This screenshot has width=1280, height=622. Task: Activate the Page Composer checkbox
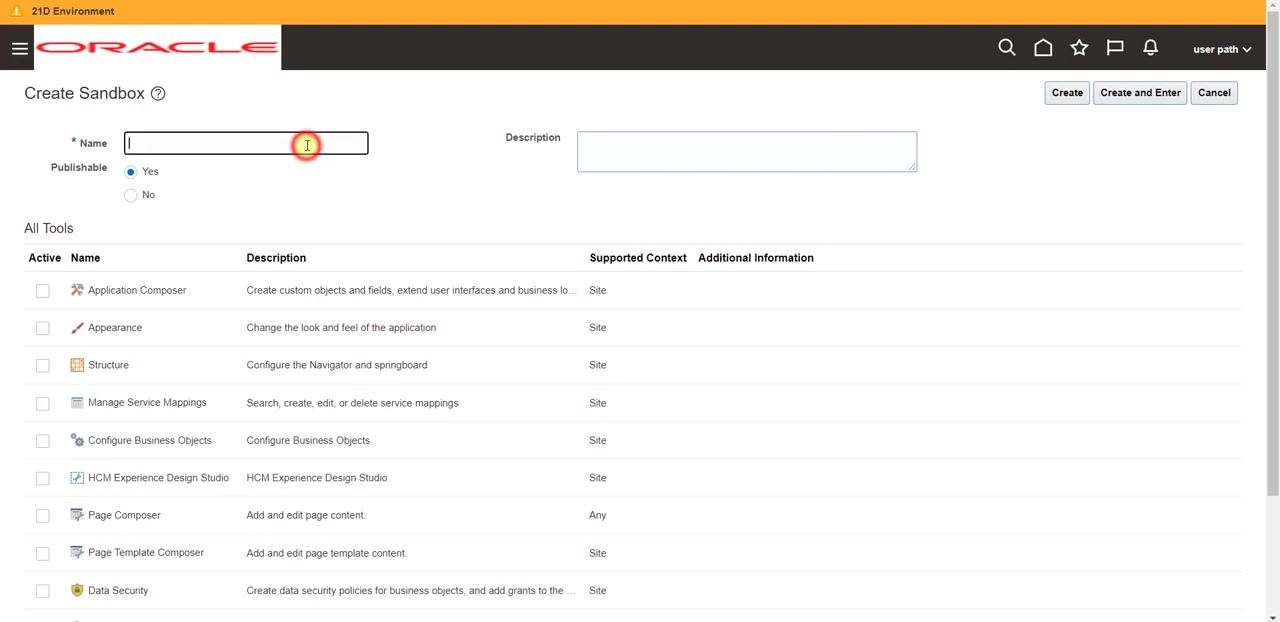(42, 516)
